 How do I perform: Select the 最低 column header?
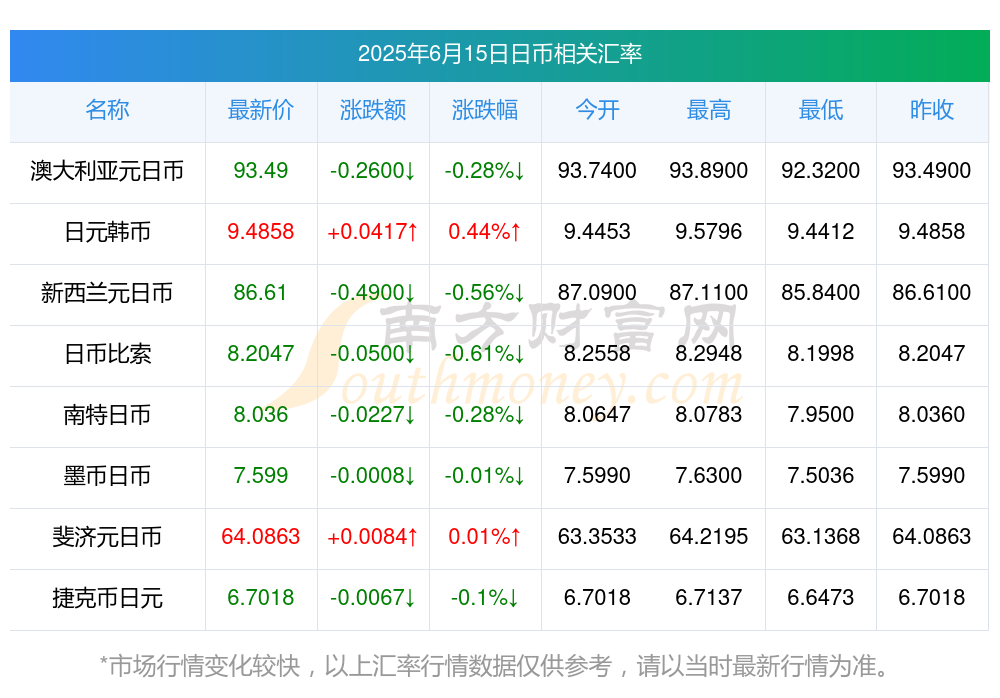821,110
